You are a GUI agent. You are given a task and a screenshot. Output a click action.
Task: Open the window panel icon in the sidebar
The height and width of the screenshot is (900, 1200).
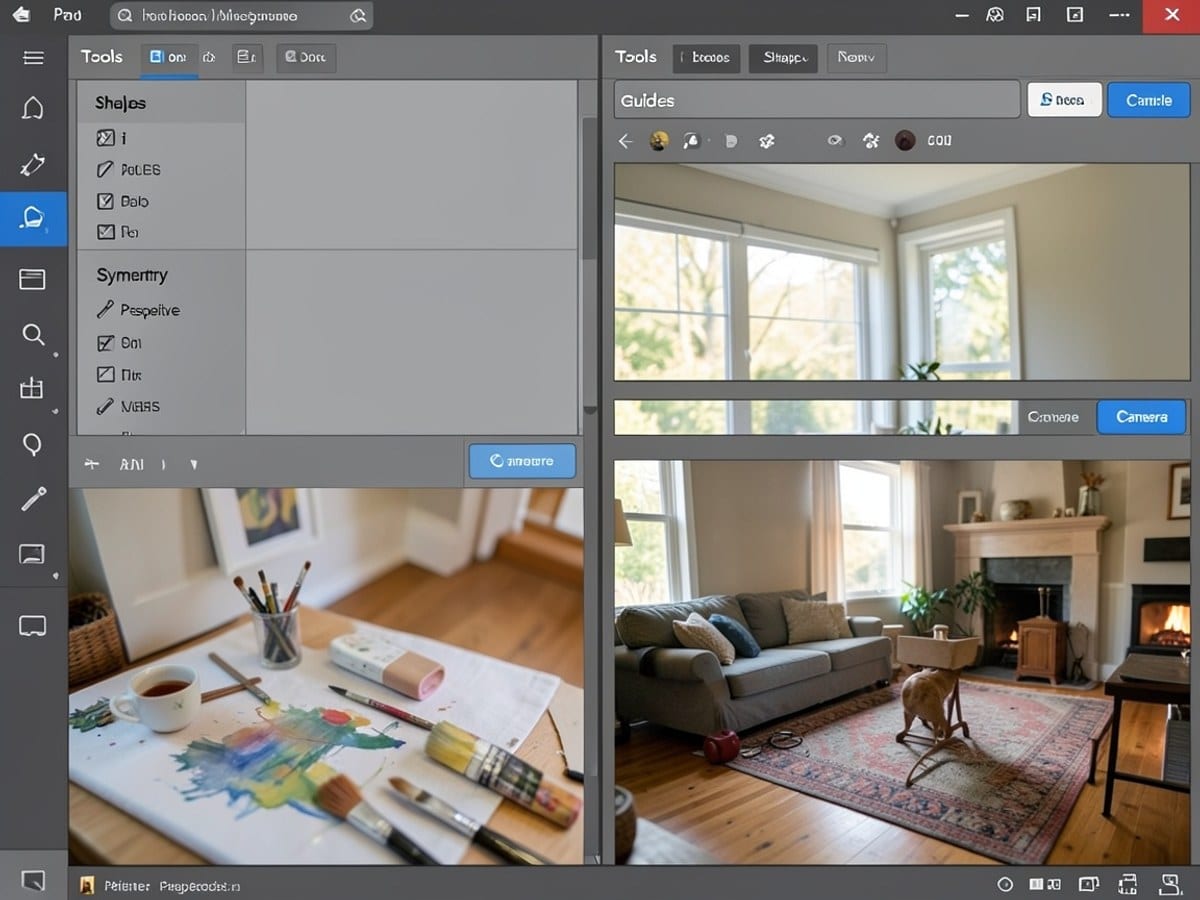(x=33, y=278)
